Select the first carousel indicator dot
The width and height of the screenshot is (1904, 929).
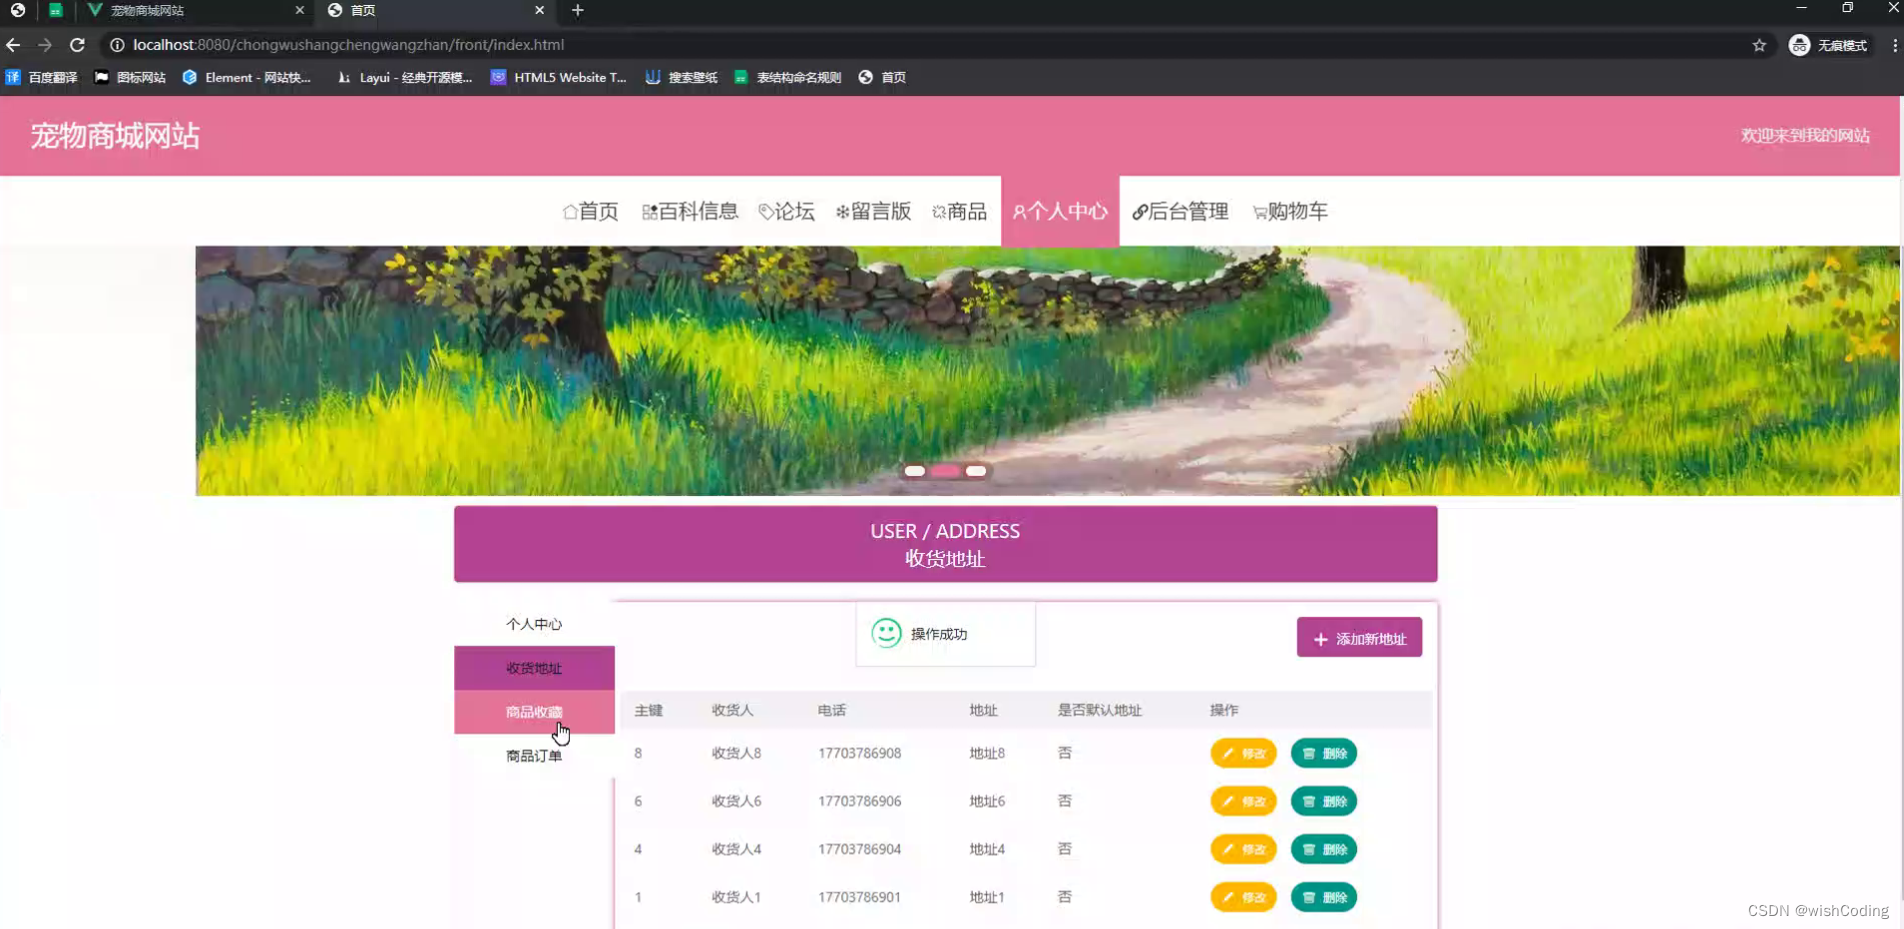[x=914, y=471]
